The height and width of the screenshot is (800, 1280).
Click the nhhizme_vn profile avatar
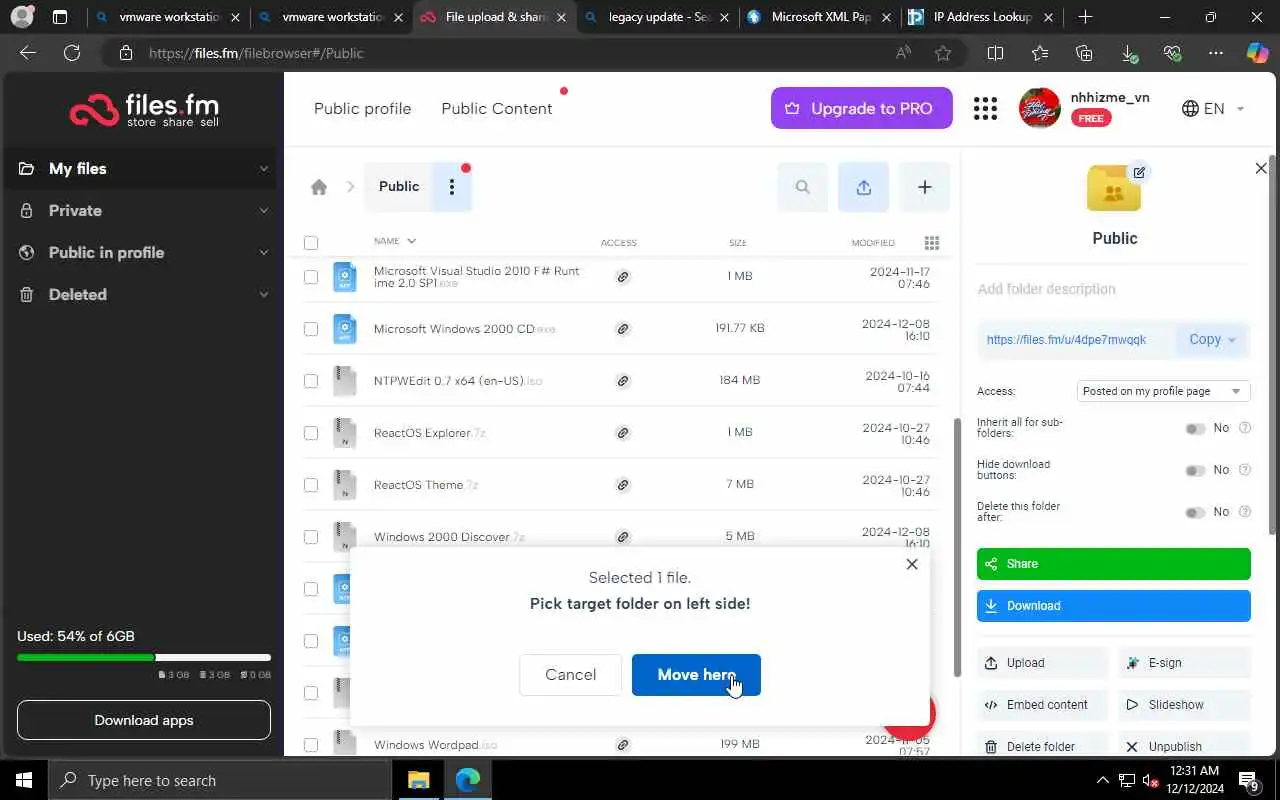[x=1039, y=108]
